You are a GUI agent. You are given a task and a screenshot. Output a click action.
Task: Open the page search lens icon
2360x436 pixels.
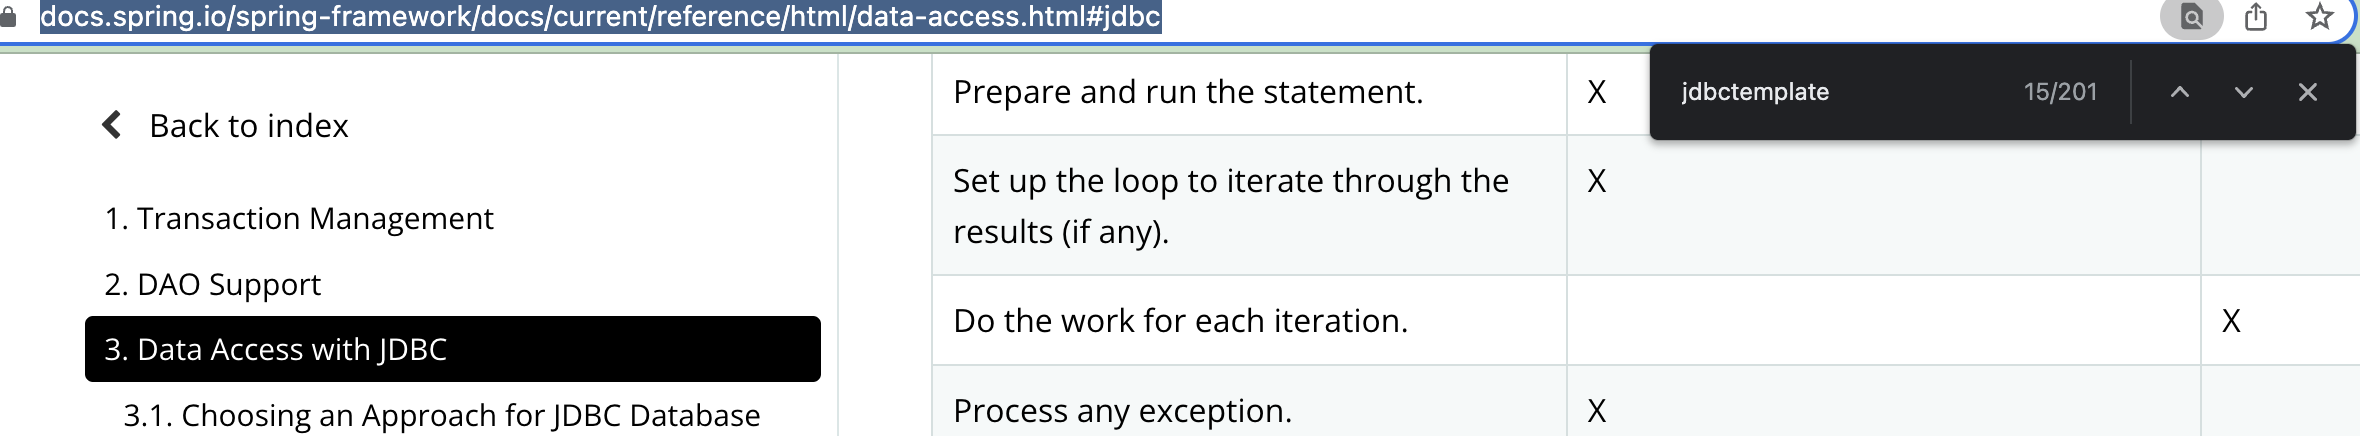(x=2191, y=18)
